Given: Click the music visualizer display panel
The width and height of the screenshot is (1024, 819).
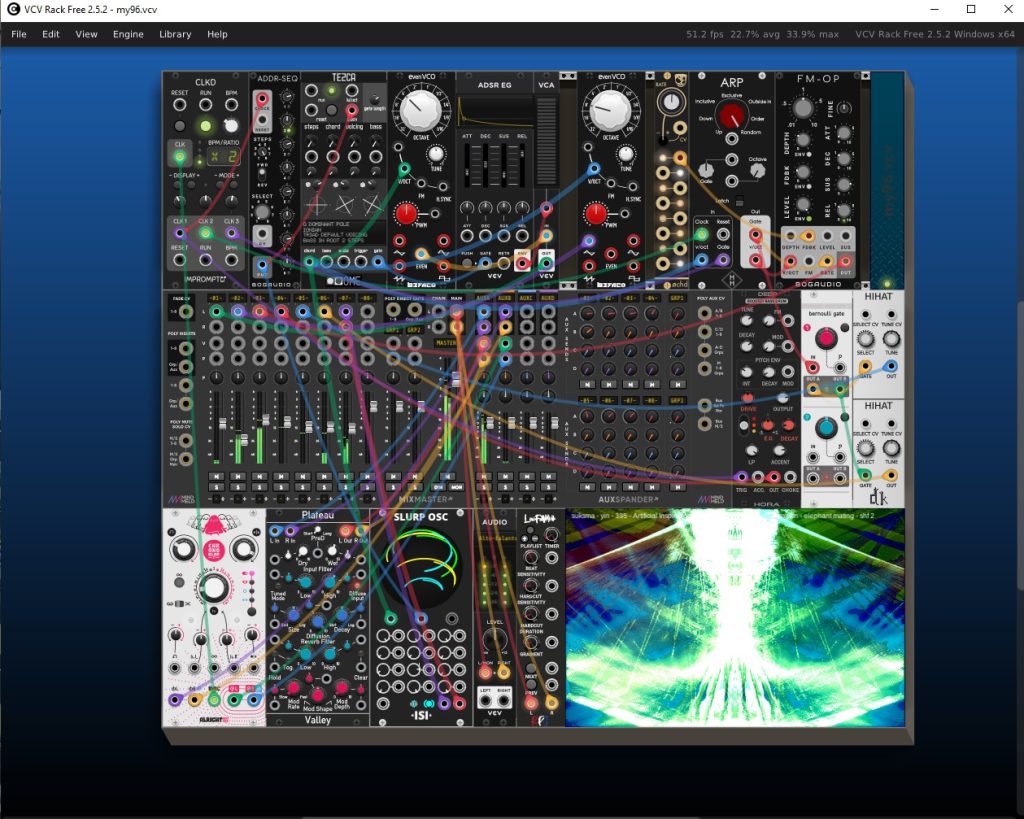Looking at the screenshot, I should tap(735, 618).
